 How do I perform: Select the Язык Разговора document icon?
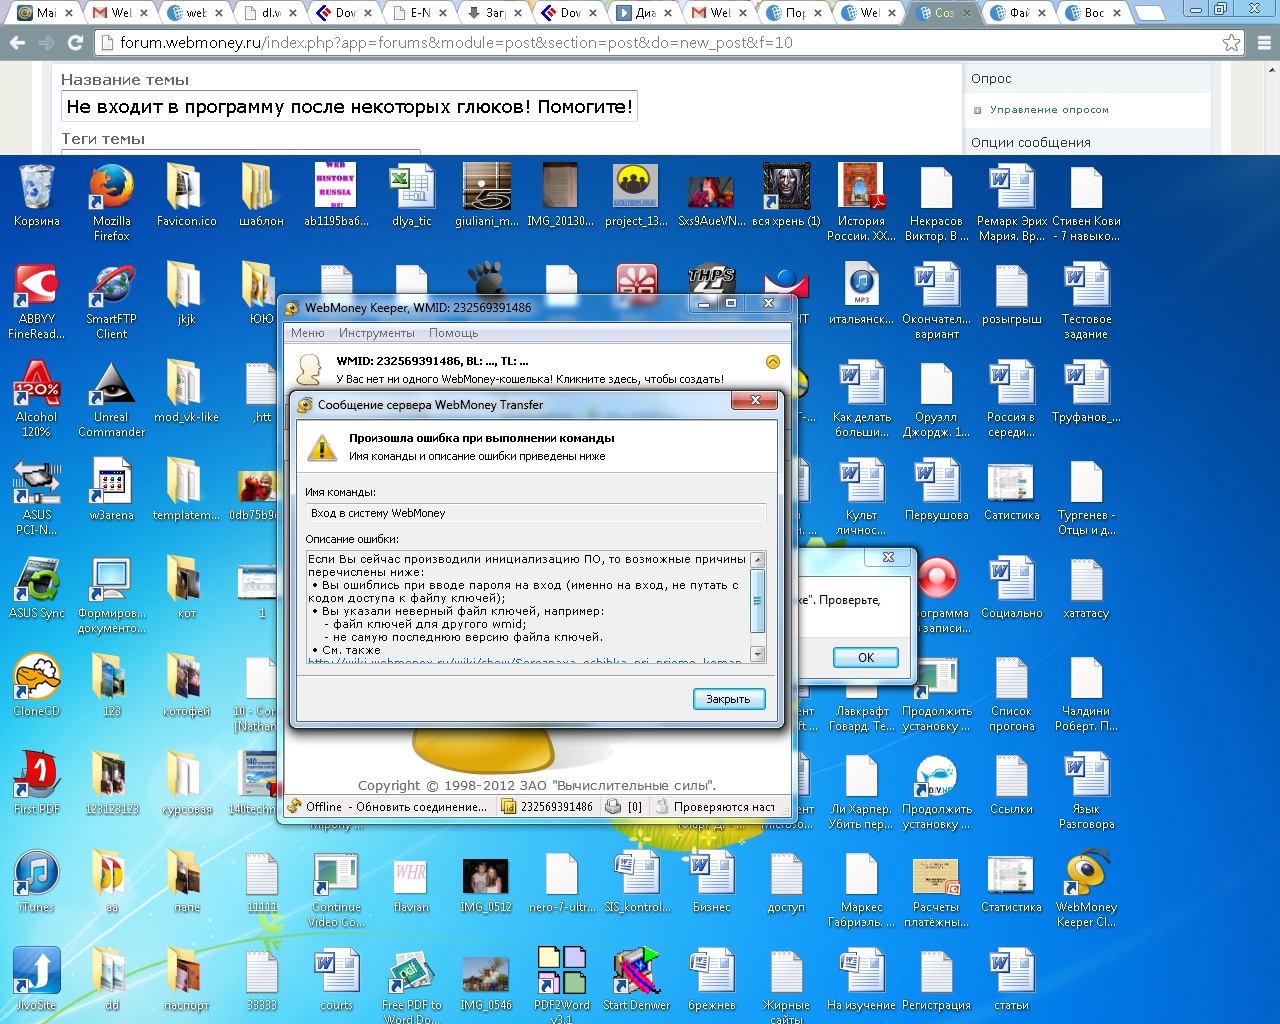click(1086, 790)
